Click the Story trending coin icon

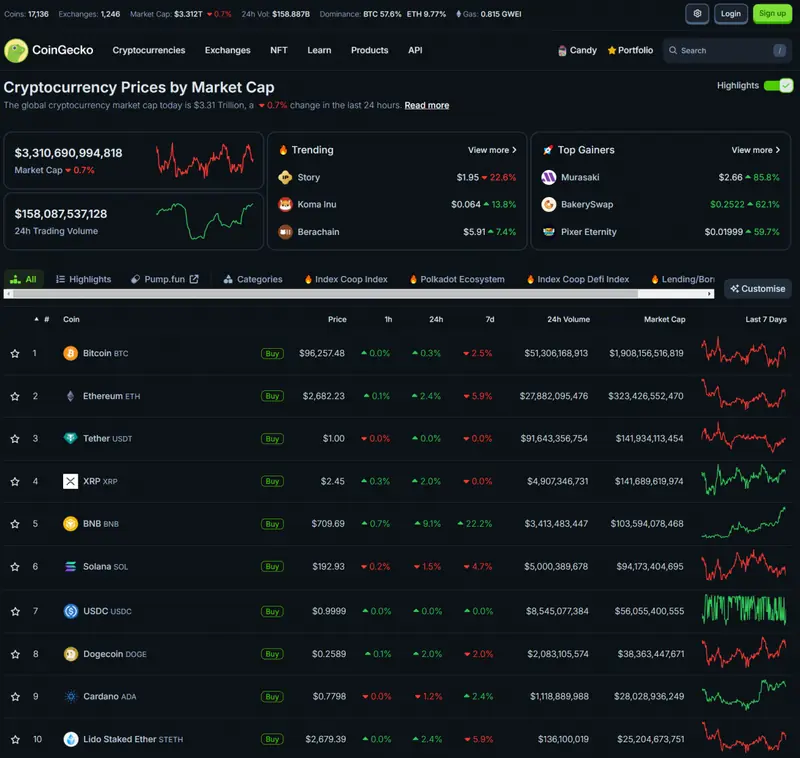pyautogui.click(x=285, y=177)
